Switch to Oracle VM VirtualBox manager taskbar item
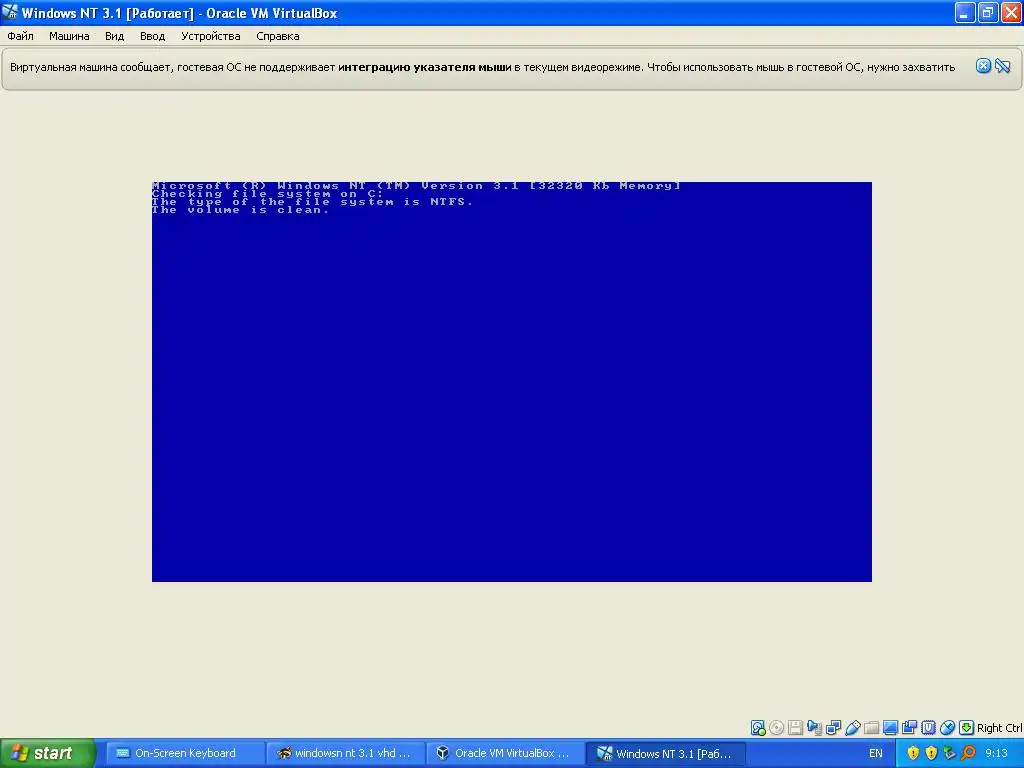 tap(505, 753)
